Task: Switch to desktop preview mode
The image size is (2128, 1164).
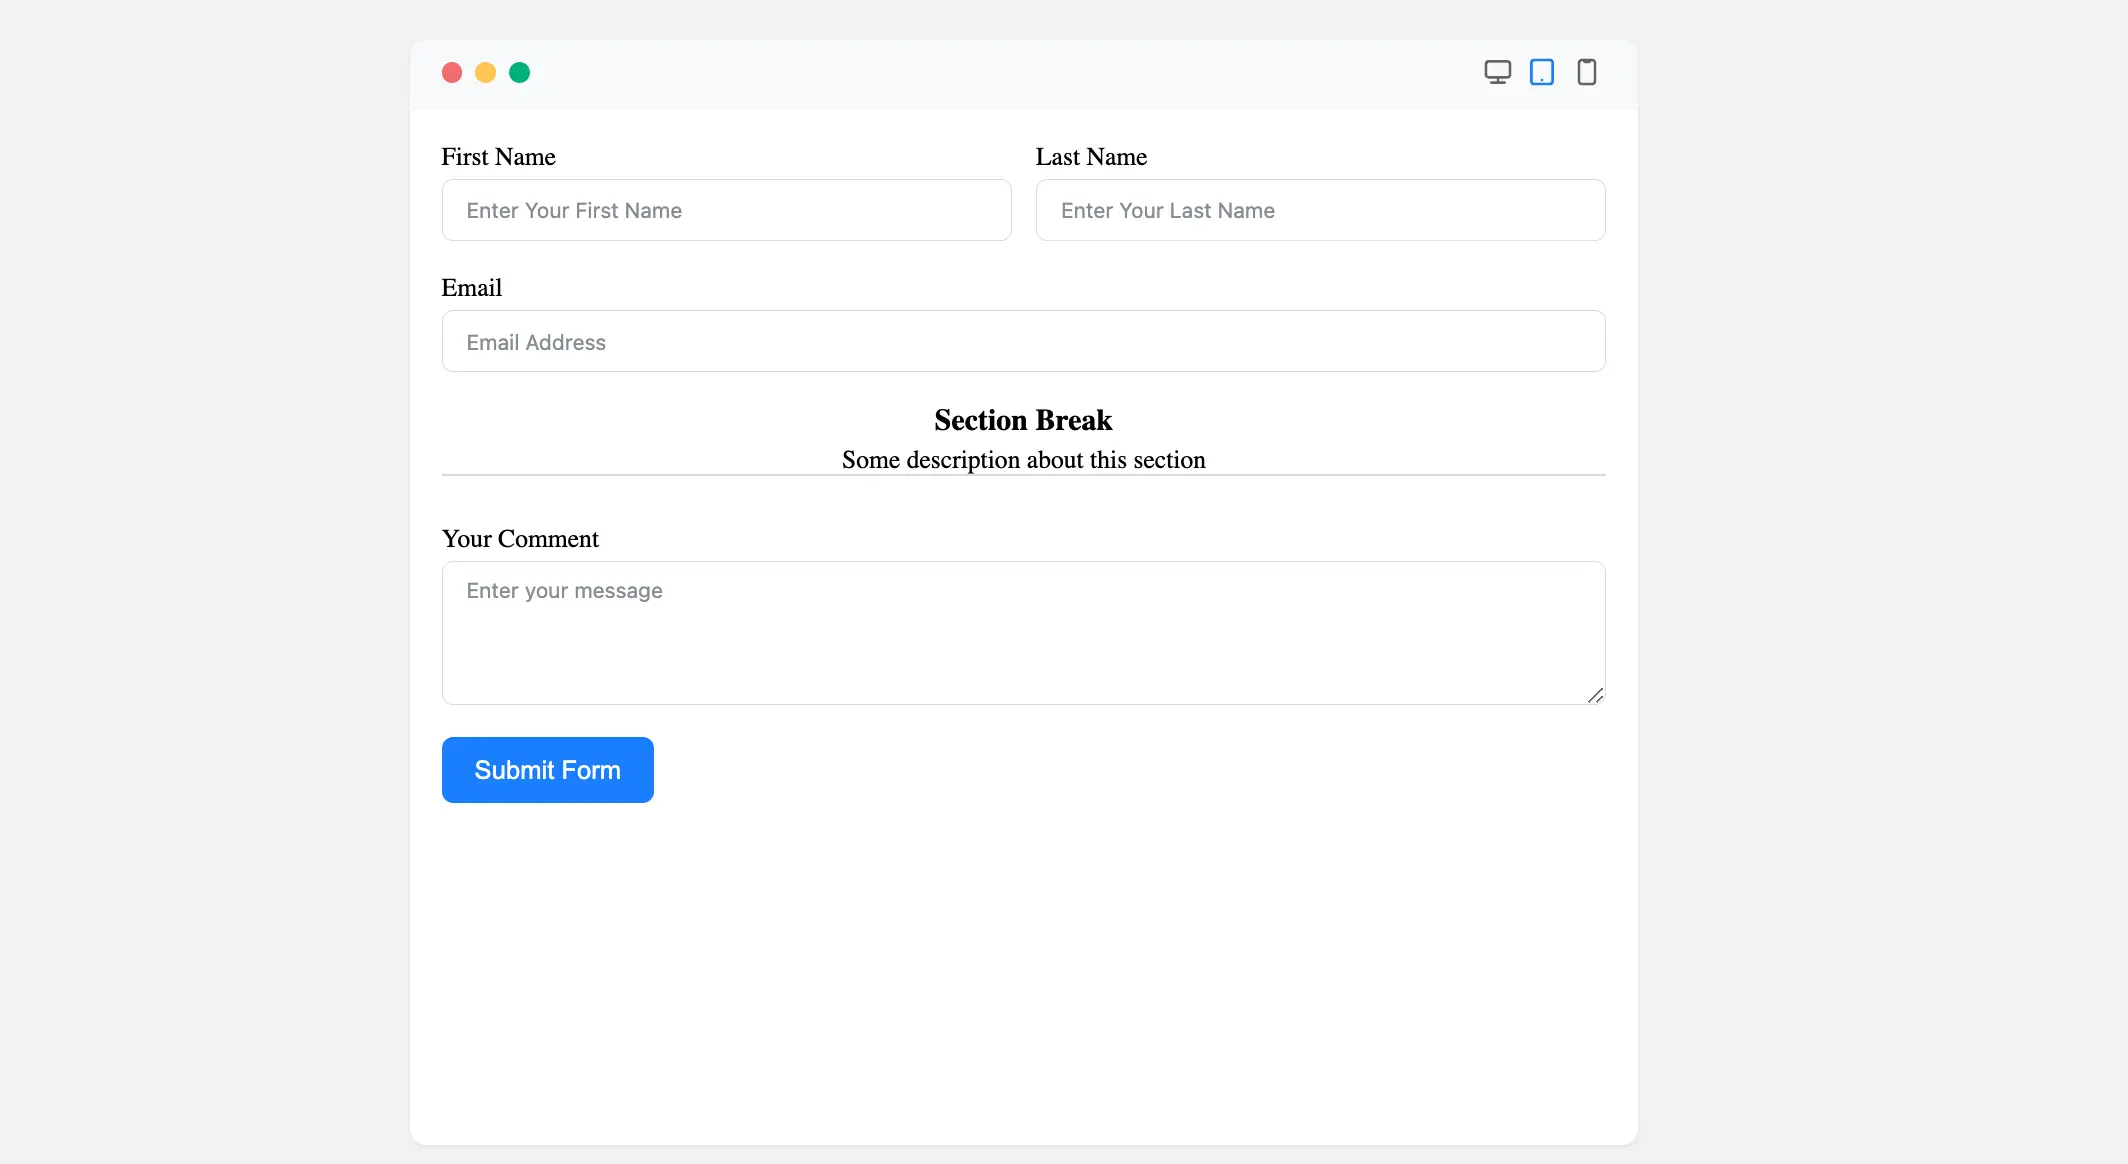Action: [x=1497, y=72]
